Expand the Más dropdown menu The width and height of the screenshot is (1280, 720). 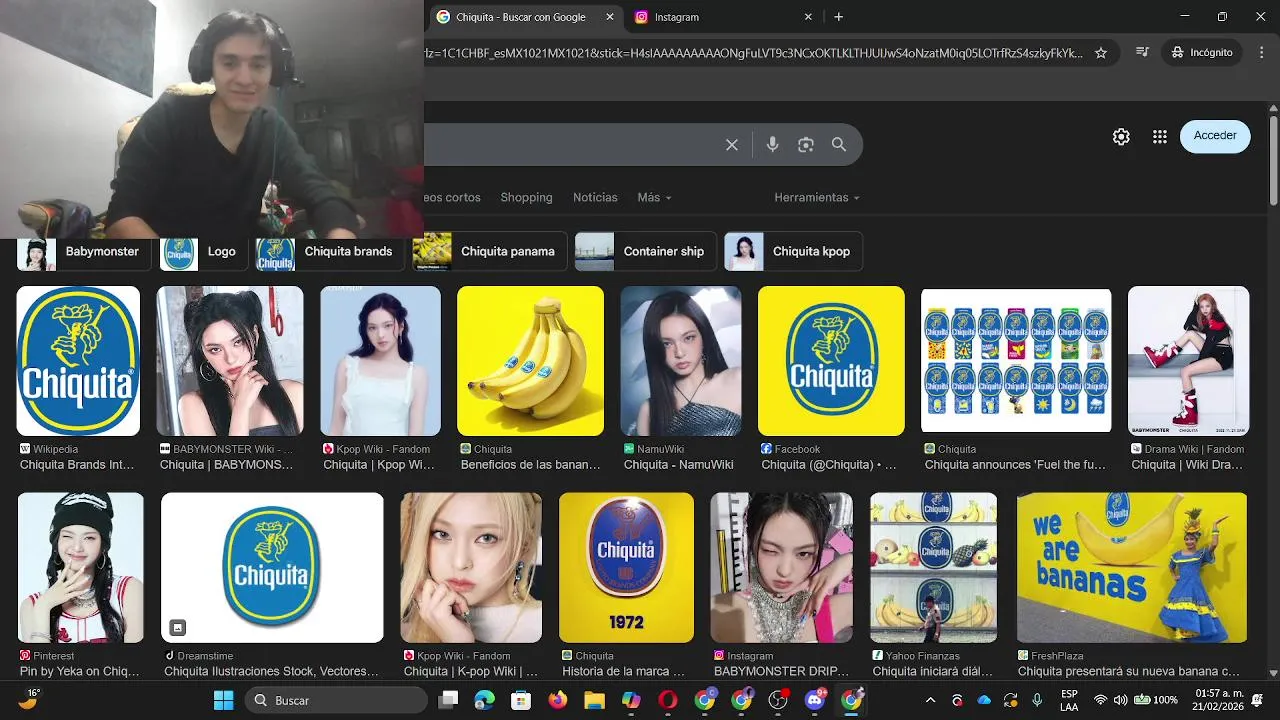(x=654, y=198)
